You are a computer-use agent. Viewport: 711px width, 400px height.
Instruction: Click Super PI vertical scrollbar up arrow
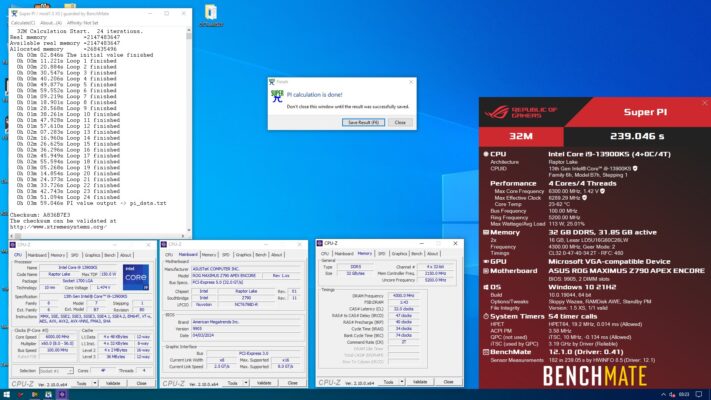(189, 31)
